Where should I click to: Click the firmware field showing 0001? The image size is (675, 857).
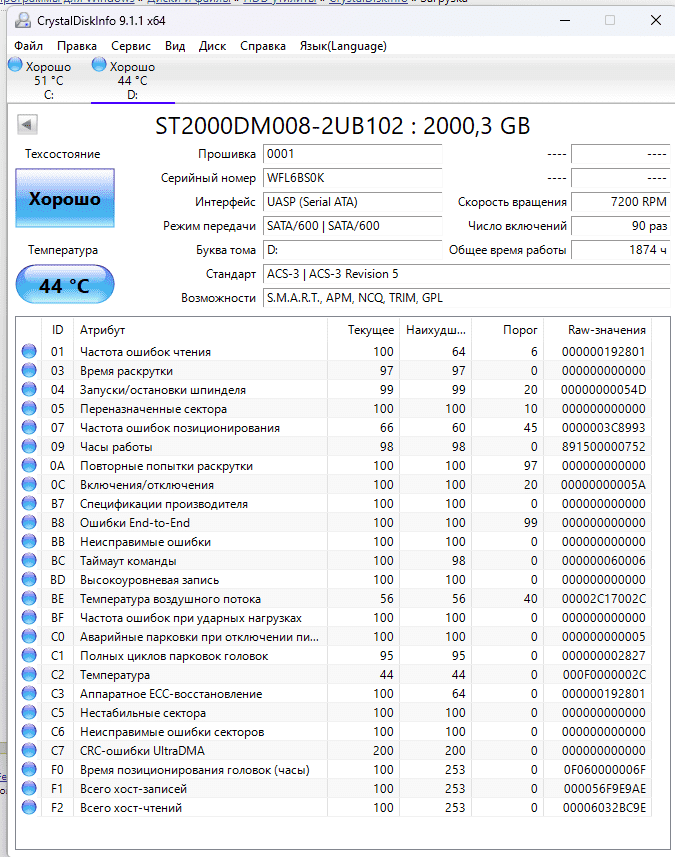coord(351,154)
